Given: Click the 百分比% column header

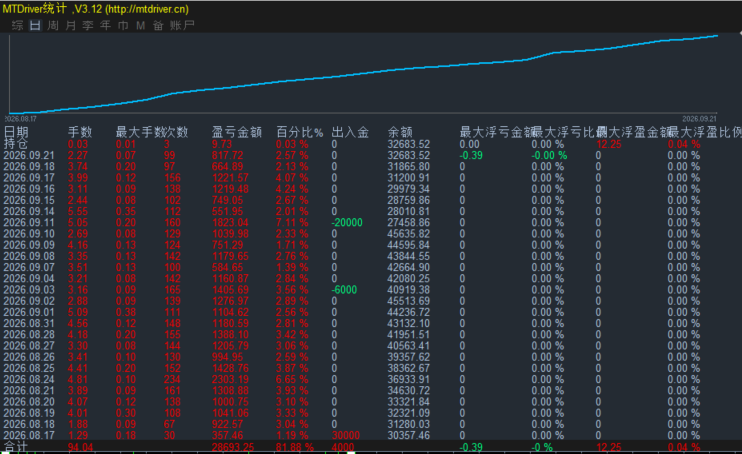Looking at the screenshot, I should [x=300, y=132].
